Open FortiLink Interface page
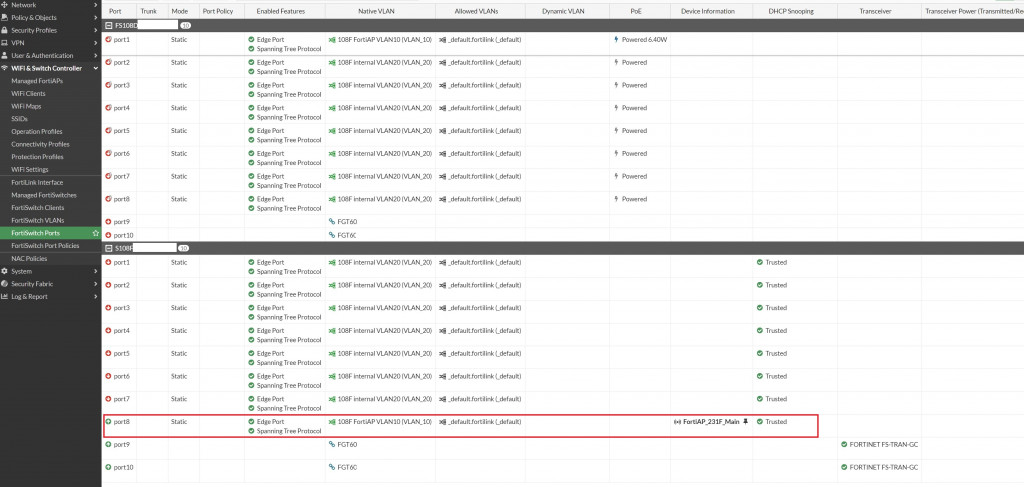Image resolution: width=1024 pixels, height=487 pixels. (37, 182)
